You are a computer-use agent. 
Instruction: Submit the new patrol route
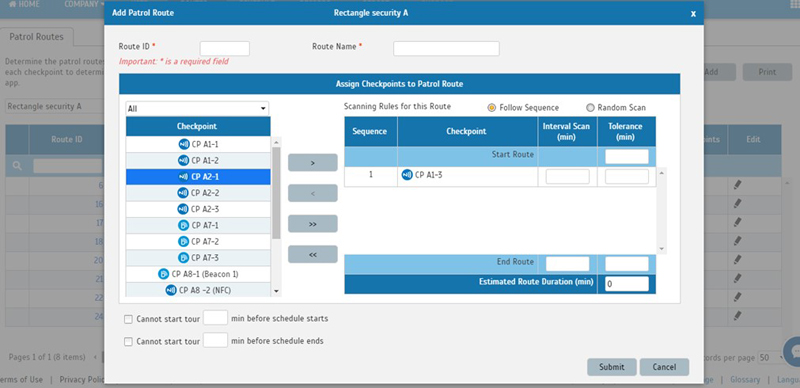(612, 367)
